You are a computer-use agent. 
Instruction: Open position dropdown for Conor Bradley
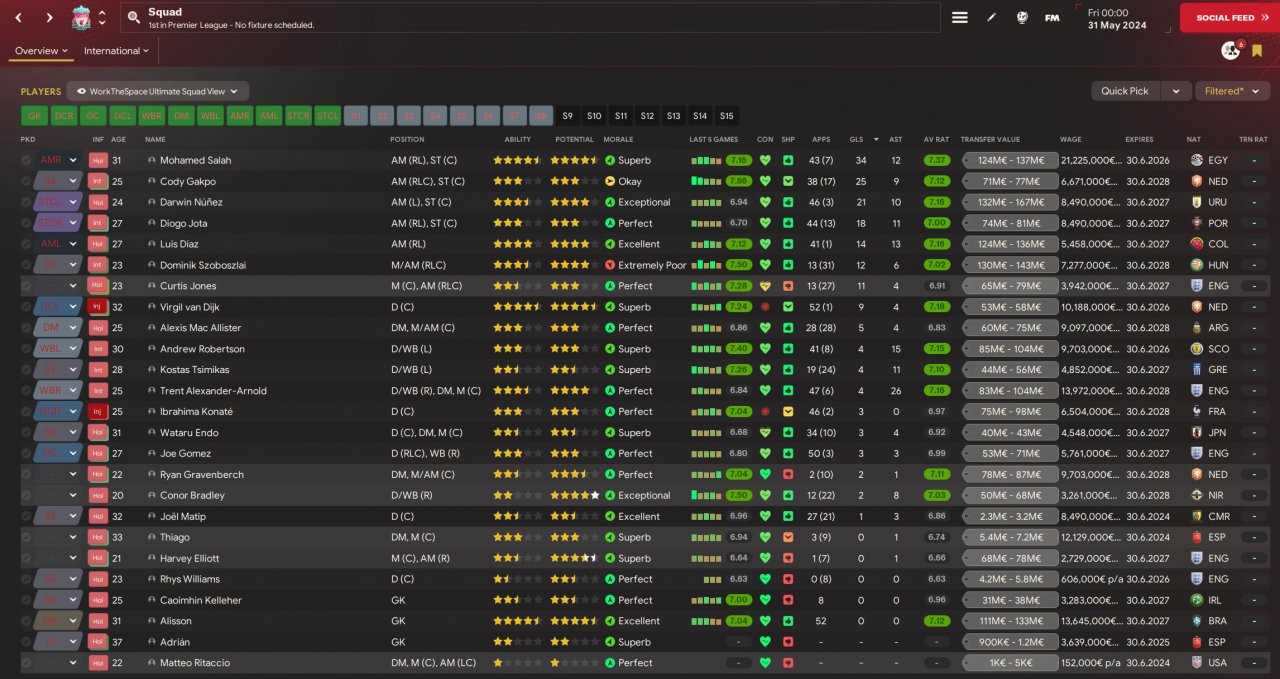58,495
